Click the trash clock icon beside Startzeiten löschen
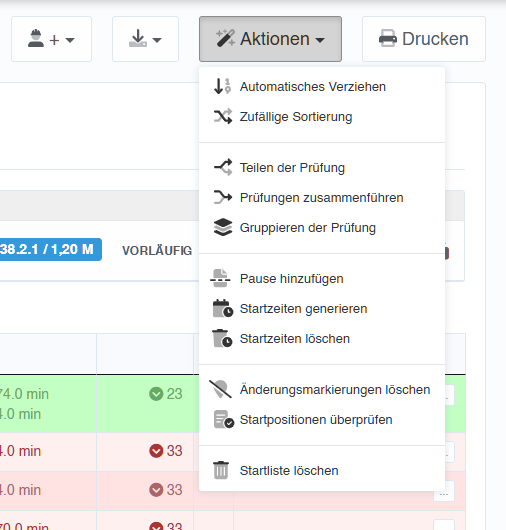The width and height of the screenshot is (506, 530). point(222,338)
